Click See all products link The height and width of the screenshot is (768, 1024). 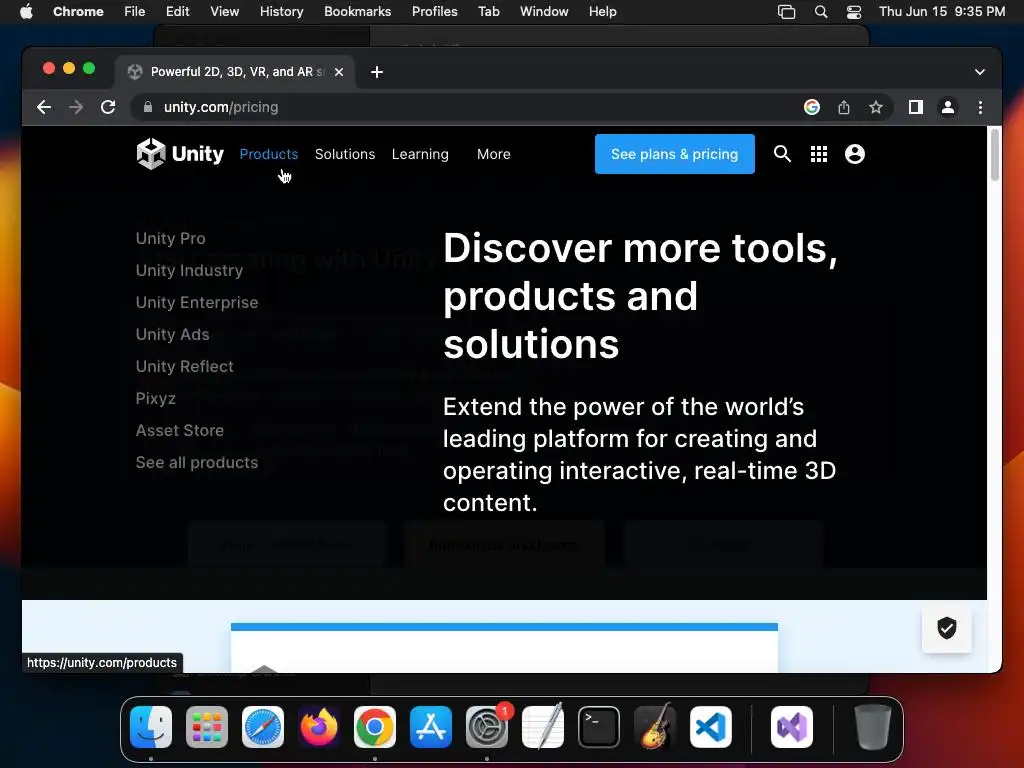coord(197,462)
